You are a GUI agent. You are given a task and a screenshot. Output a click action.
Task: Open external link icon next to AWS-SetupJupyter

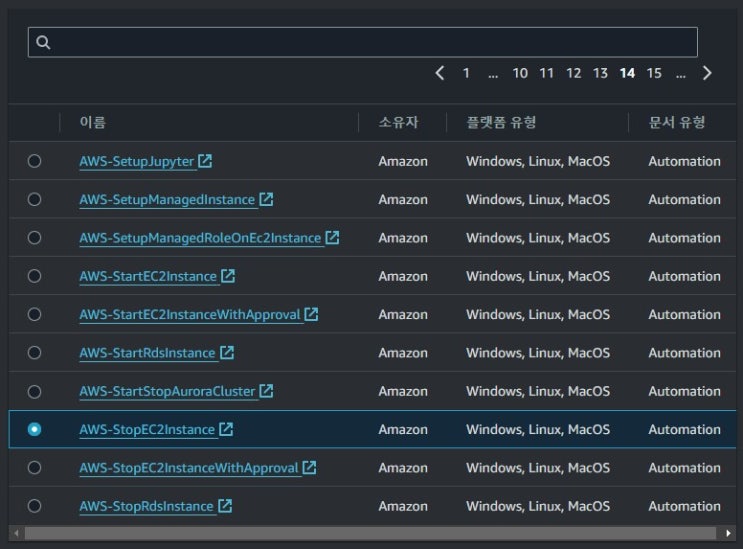tap(205, 161)
